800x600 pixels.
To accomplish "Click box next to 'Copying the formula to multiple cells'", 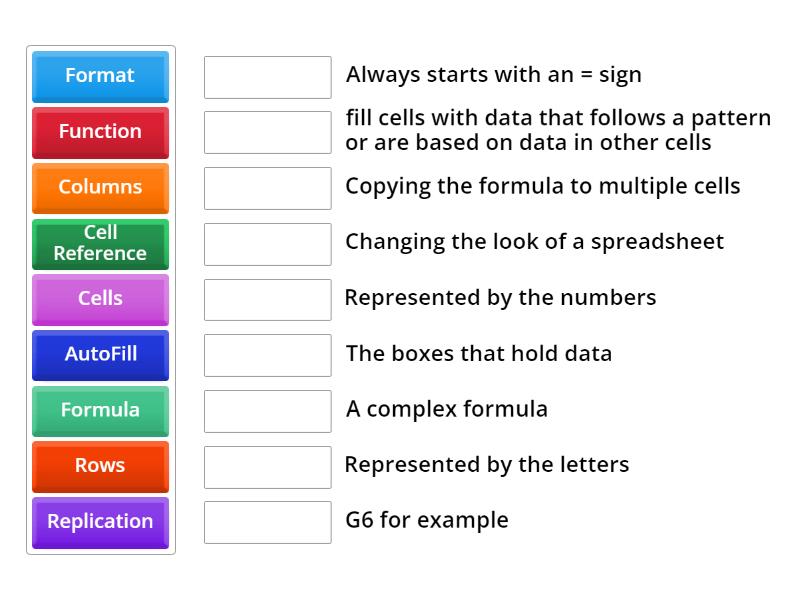I will pos(267,188).
